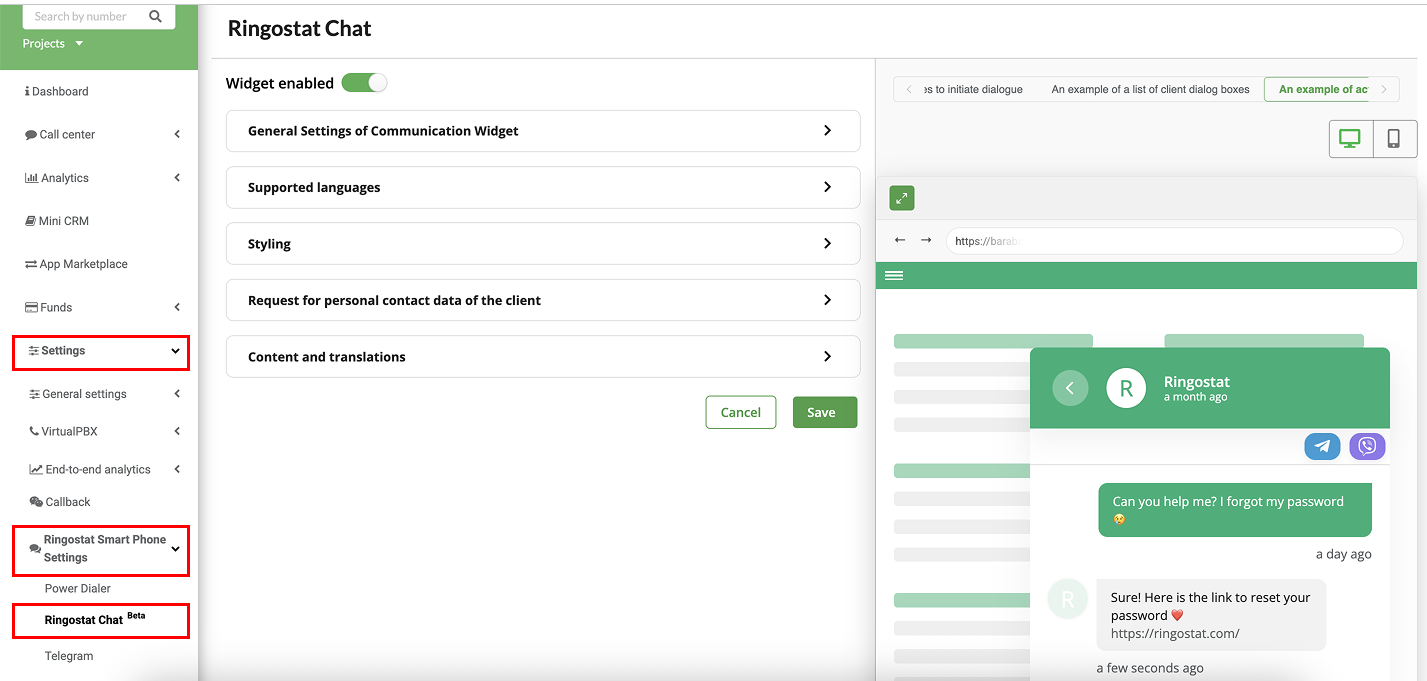Expand General Settings of Communication Widget
Screen dimensions: 1427x681
pos(543,131)
